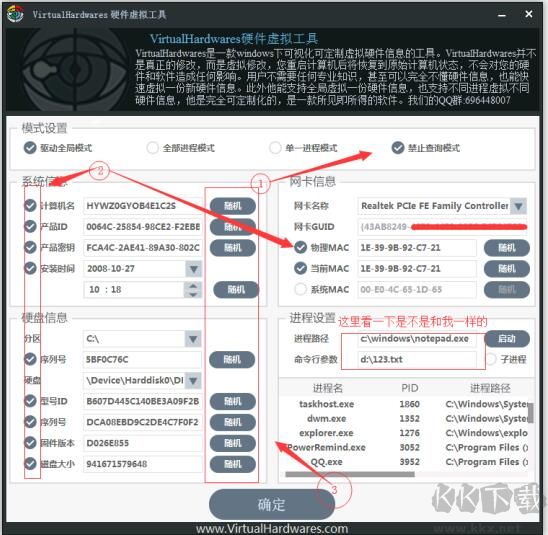Click the process list horizontal scrollbar
The width and height of the screenshot is (548, 535).
pos(350,474)
